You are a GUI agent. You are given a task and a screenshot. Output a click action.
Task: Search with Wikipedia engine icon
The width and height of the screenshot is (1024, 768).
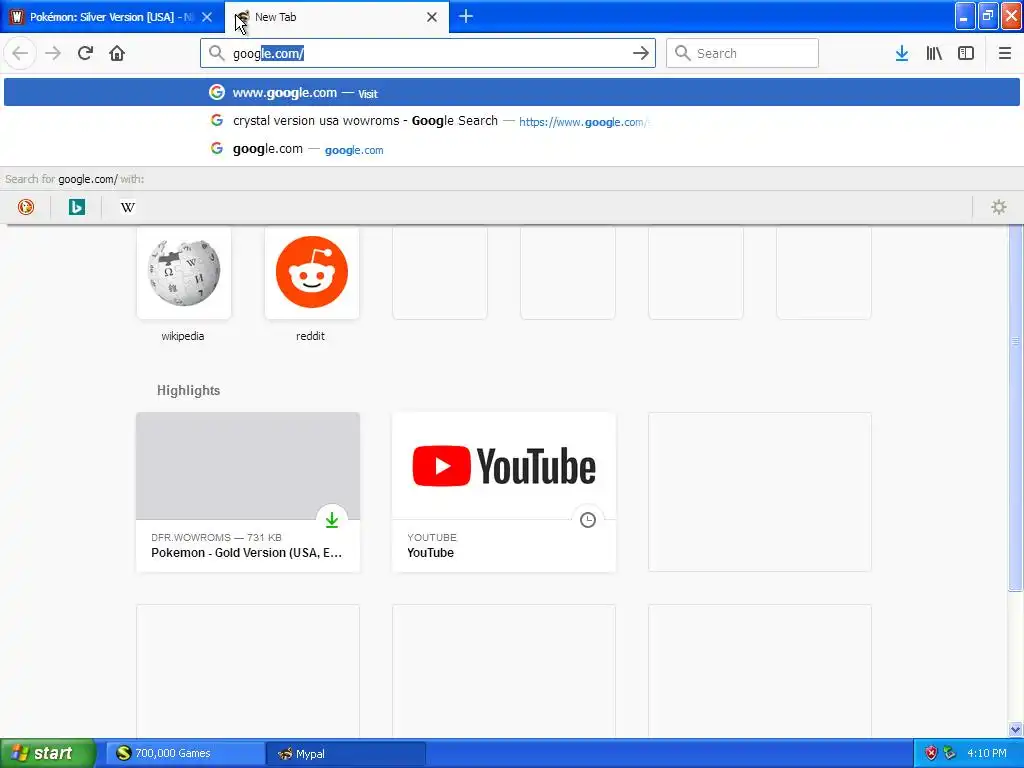pyautogui.click(x=127, y=207)
